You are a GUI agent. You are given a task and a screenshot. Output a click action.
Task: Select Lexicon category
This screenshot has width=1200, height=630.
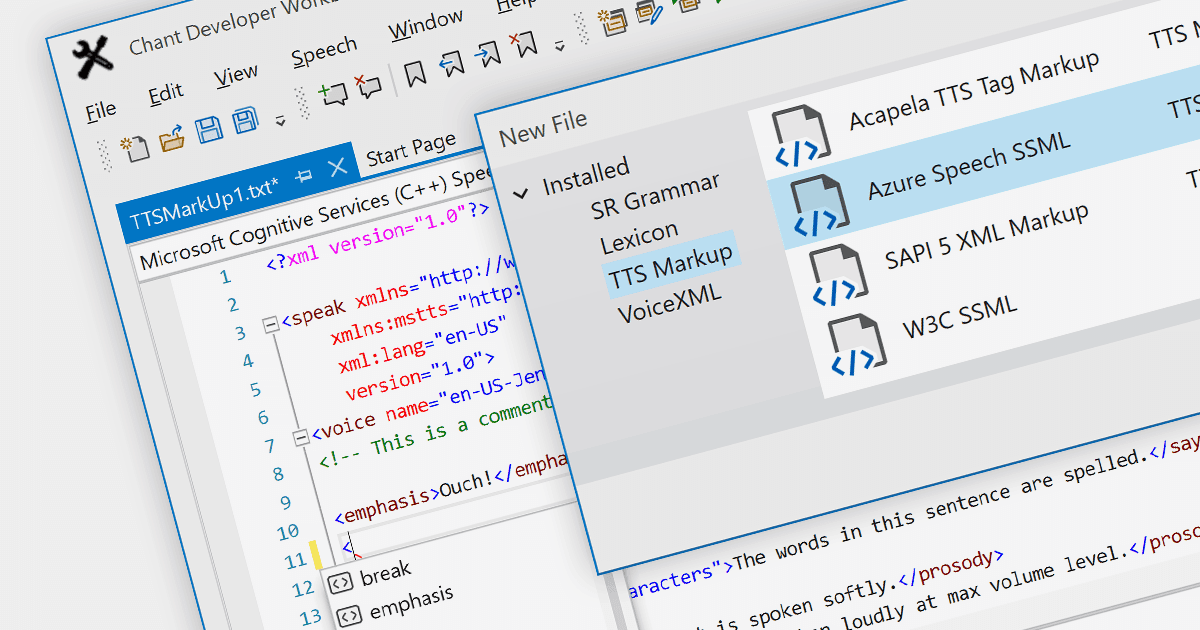pyautogui.click(x=639, y=236)
